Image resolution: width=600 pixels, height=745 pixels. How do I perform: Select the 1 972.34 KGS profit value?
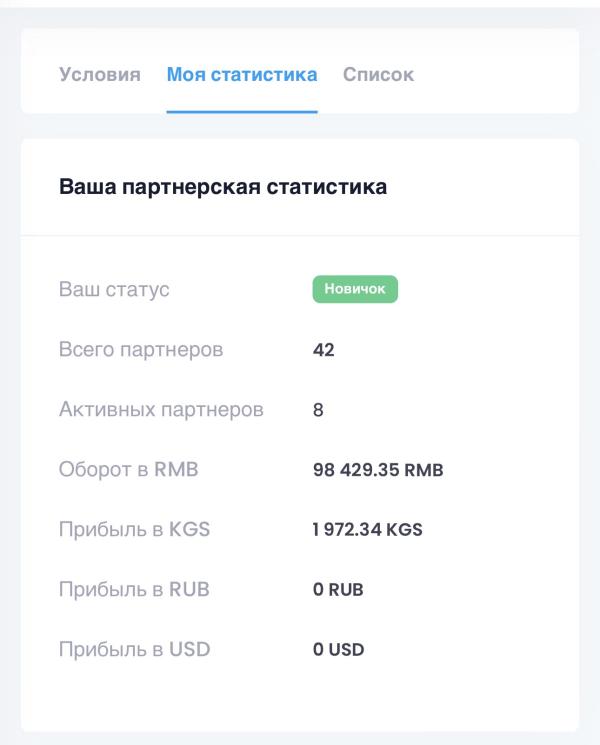point(367,530)
